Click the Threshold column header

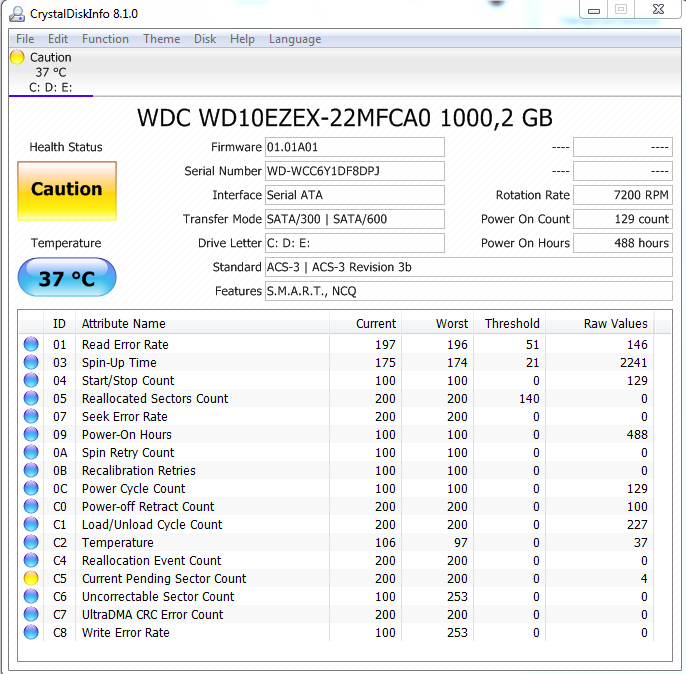pos(509,324)
